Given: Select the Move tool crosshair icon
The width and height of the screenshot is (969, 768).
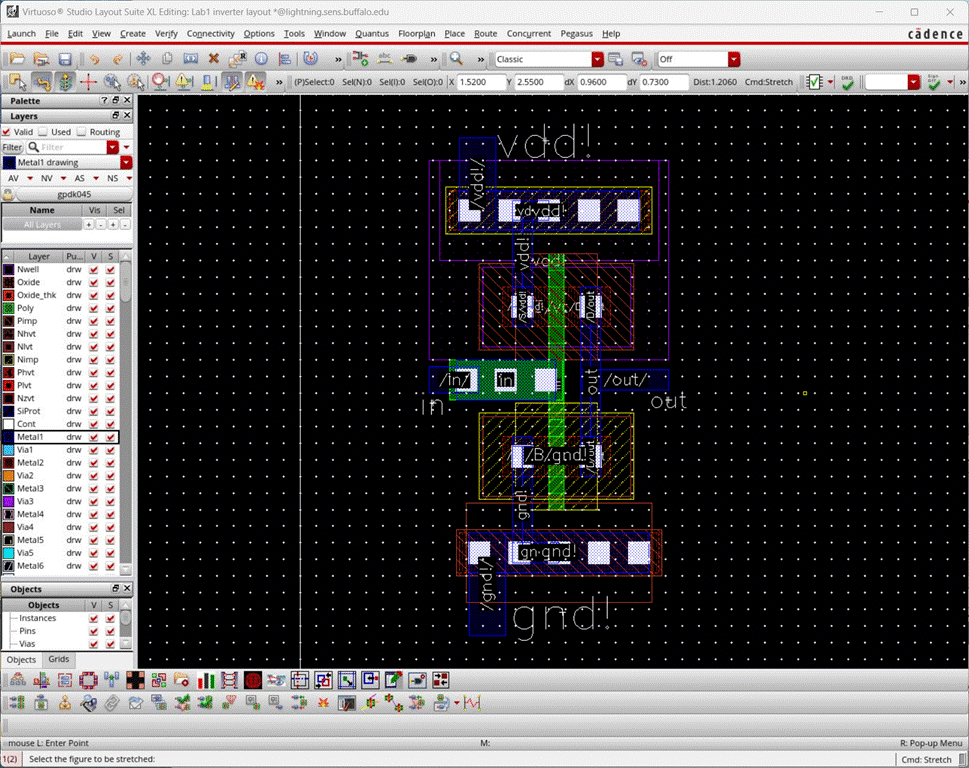Looking at the screenshot, I should coord(141,59).
